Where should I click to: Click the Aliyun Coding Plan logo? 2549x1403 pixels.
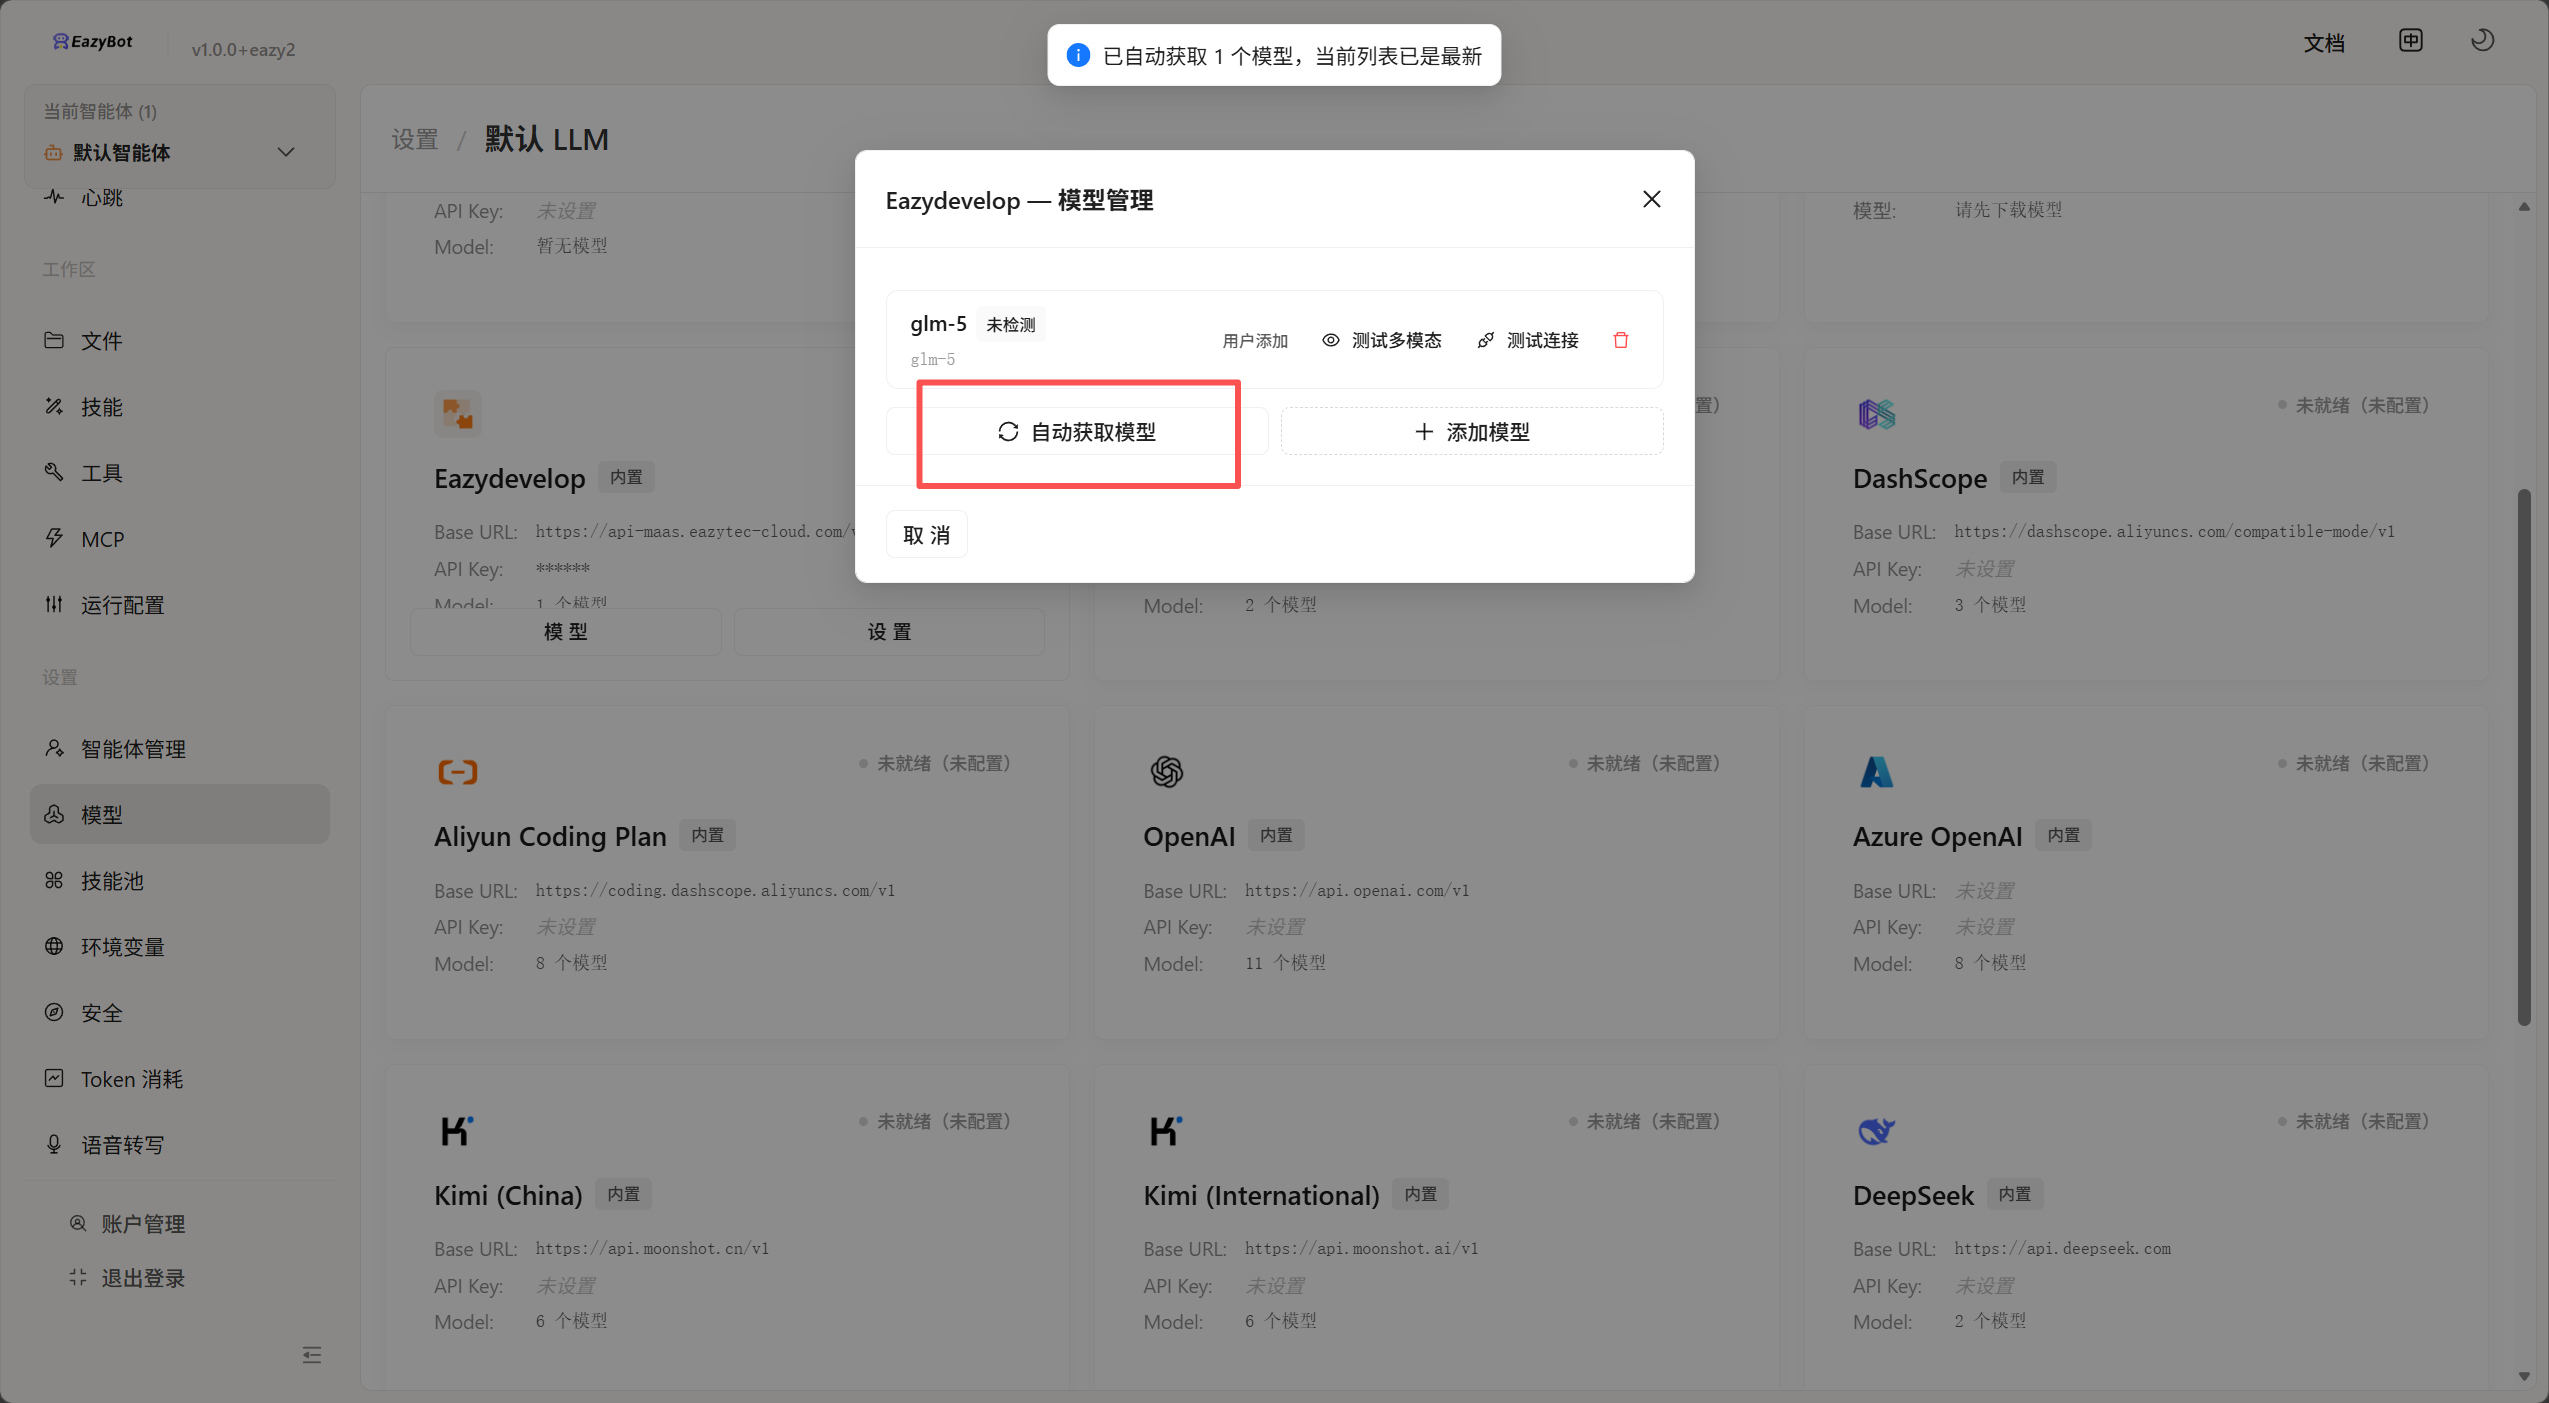458,772
